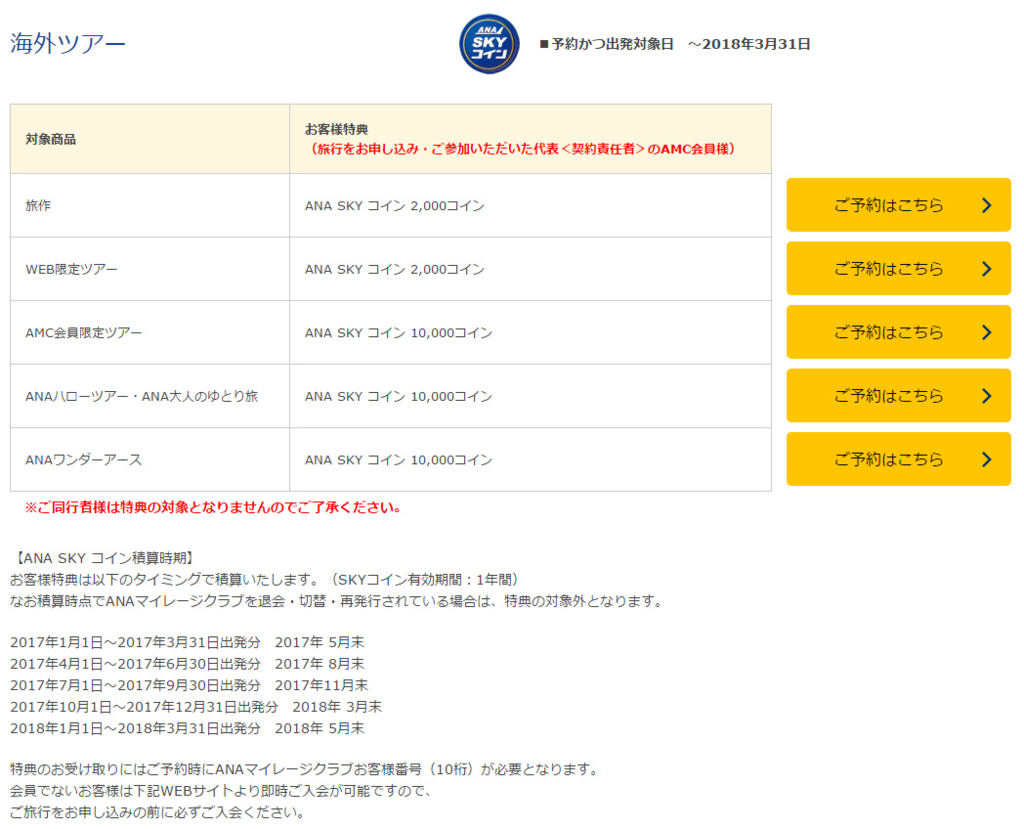This screenshot has width=1024, height=829.
Task: Click the arrow icon in AMC会員限定ツアー row button
Action: click(986, 332)
